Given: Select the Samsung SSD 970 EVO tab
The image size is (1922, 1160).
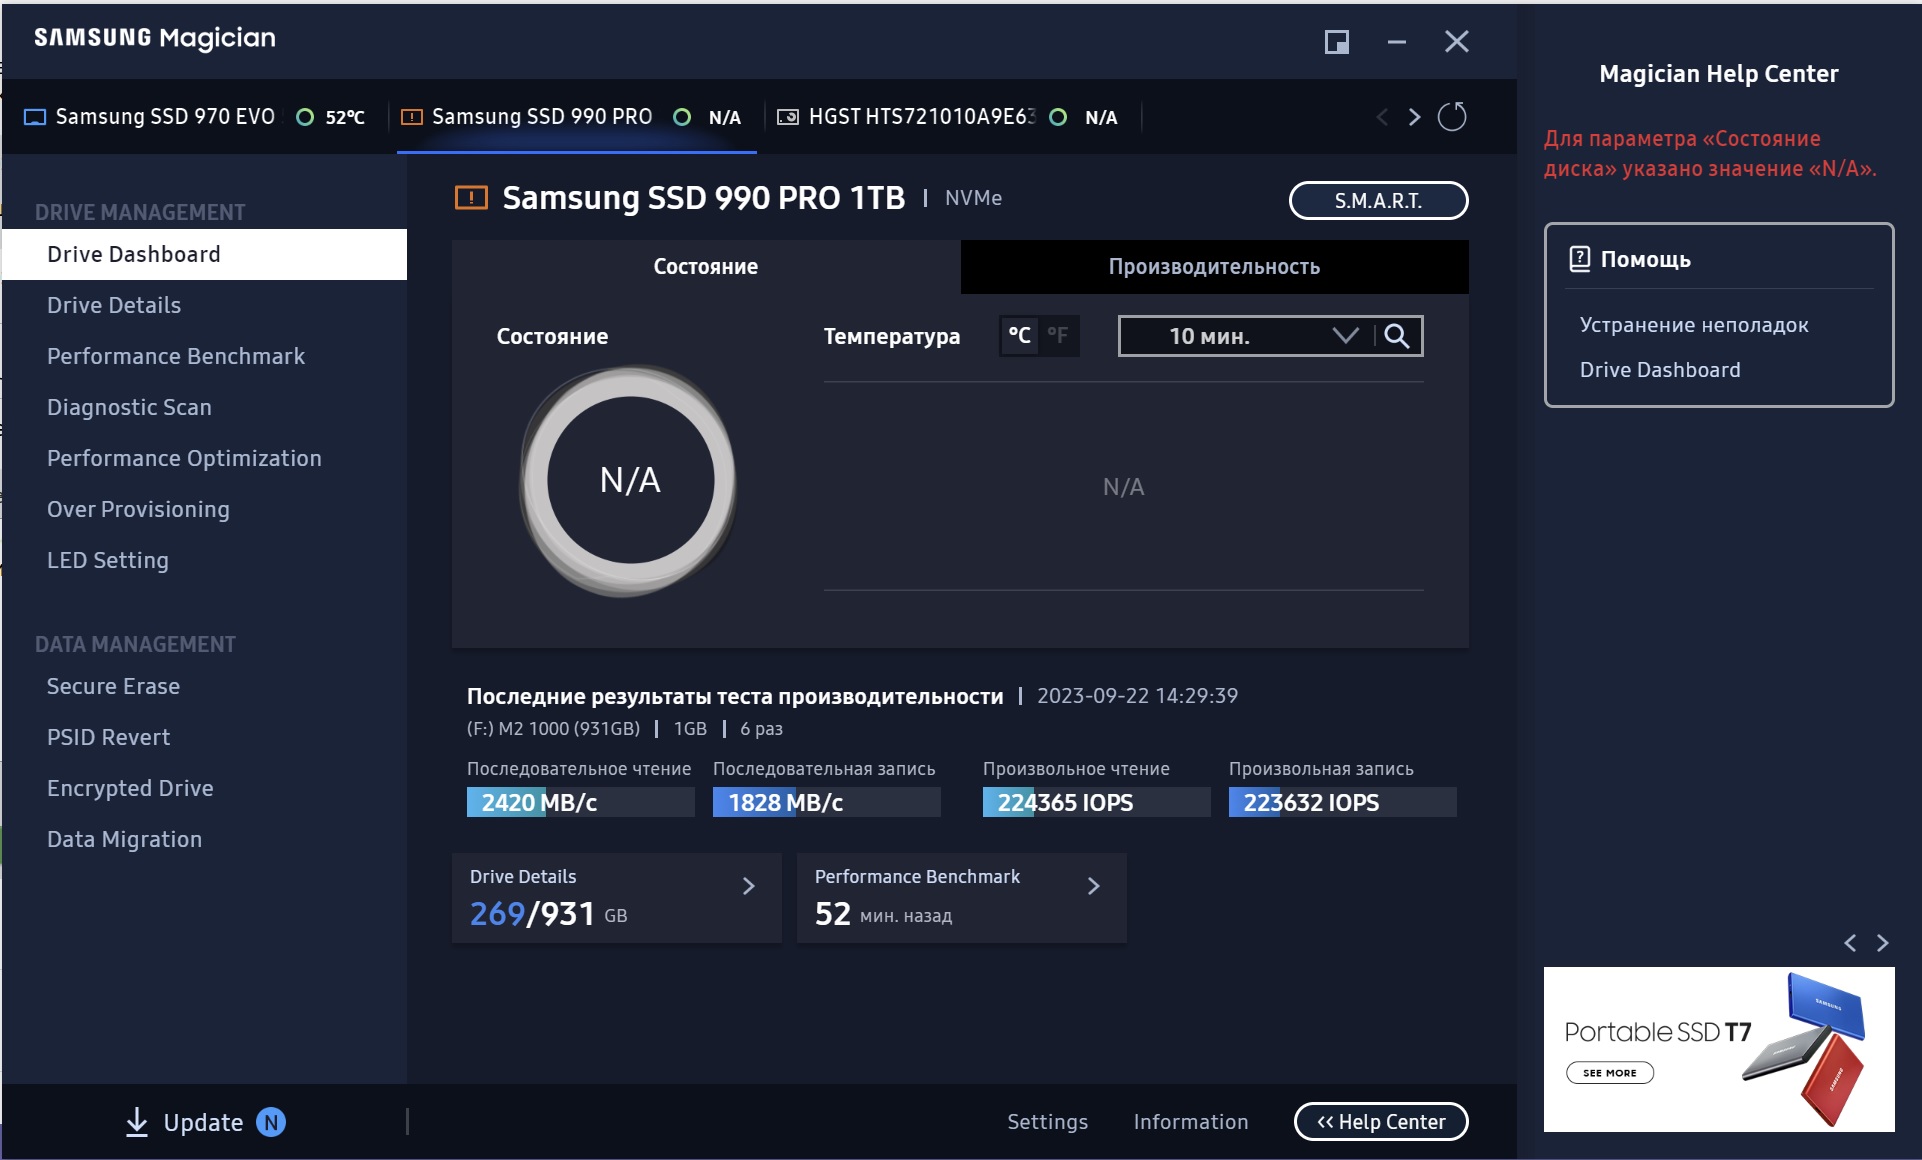Looking at the screenshot, I should point(165,117).
